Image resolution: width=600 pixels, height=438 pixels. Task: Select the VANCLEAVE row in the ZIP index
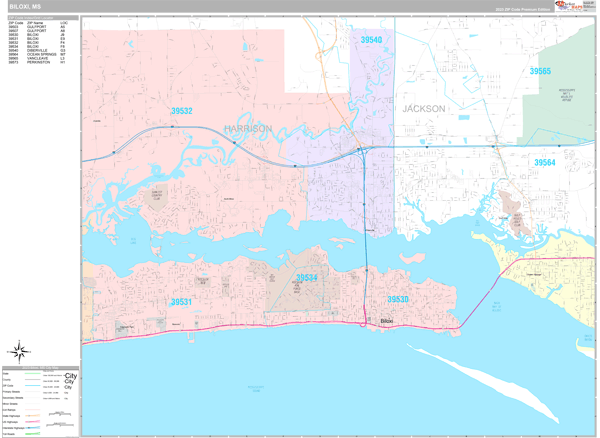click(x=37, y=59)
